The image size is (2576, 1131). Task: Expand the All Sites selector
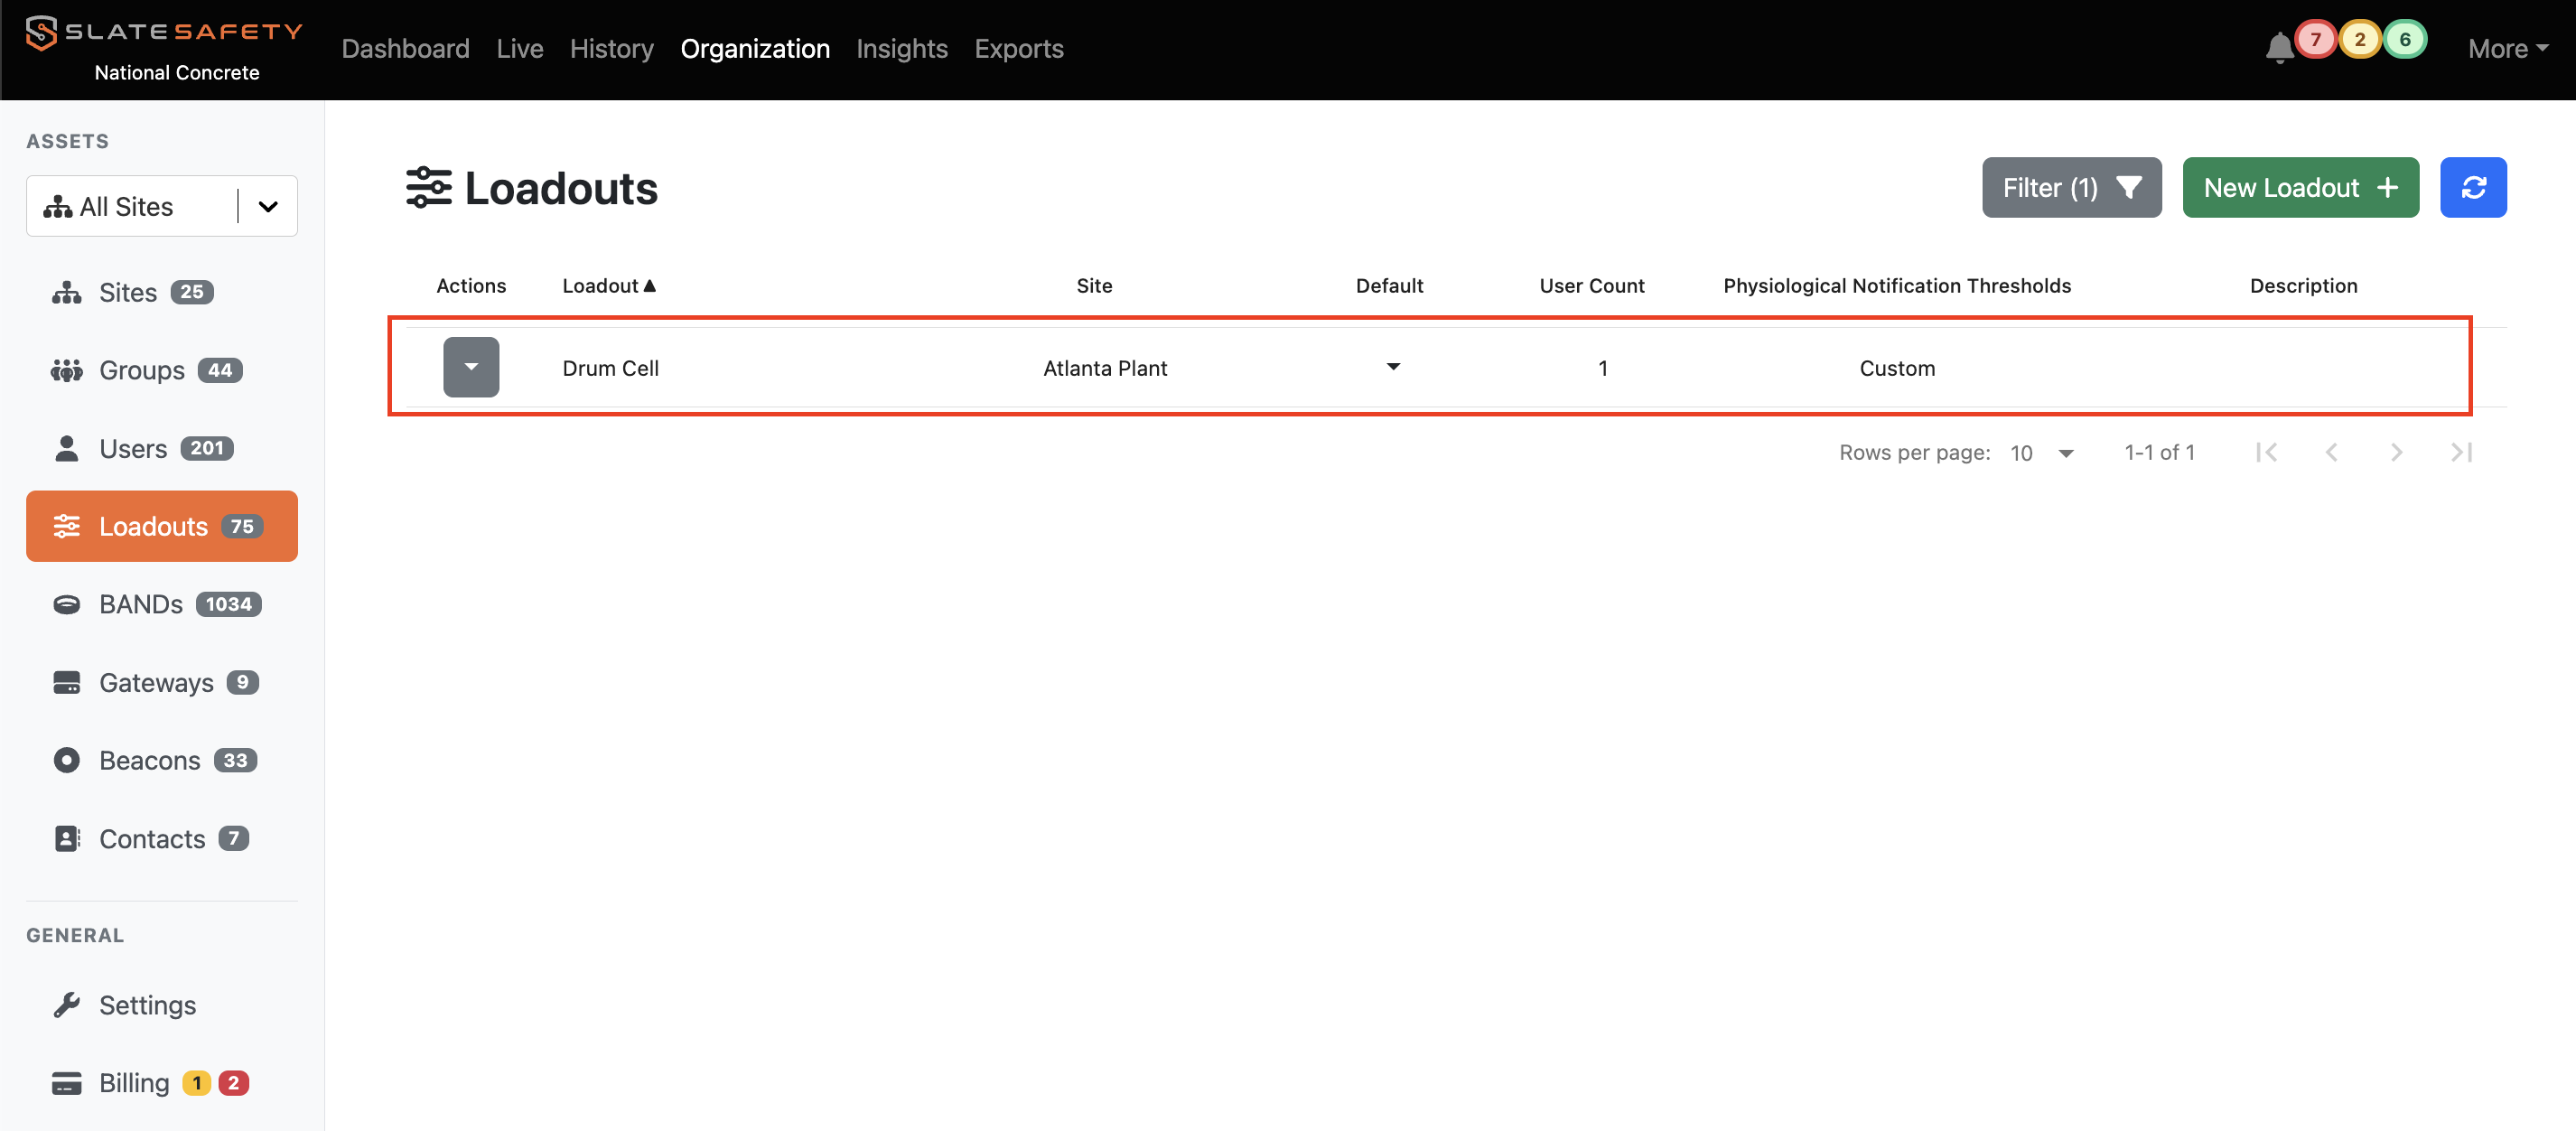click(x=267, y=207)
